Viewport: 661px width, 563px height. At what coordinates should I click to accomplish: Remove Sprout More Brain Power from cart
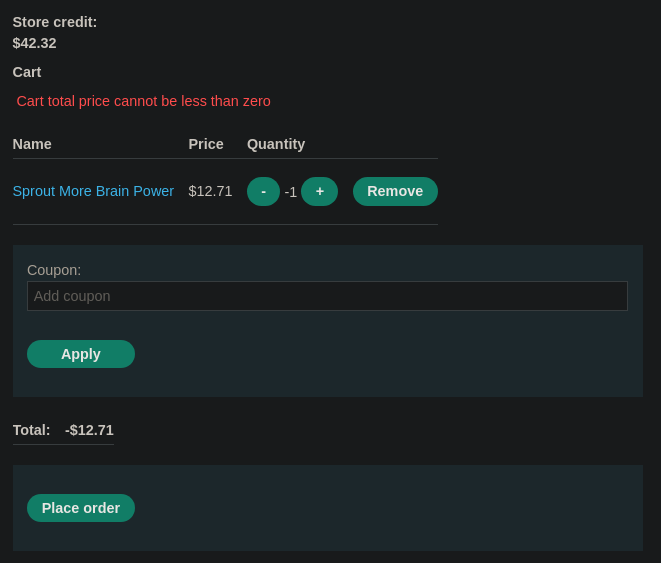point(395,191)
